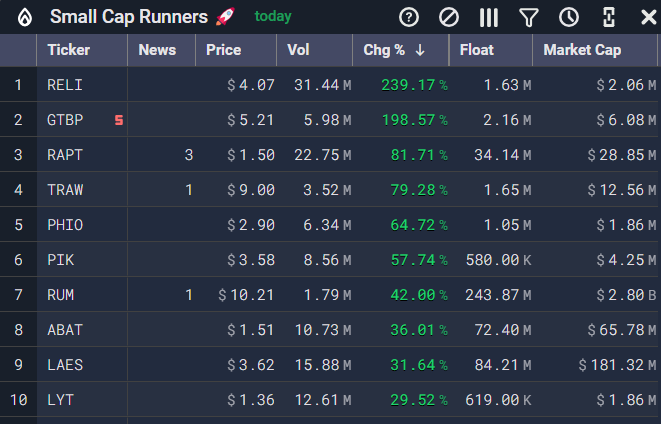Click the 79.28 % change value

(419, 190)
